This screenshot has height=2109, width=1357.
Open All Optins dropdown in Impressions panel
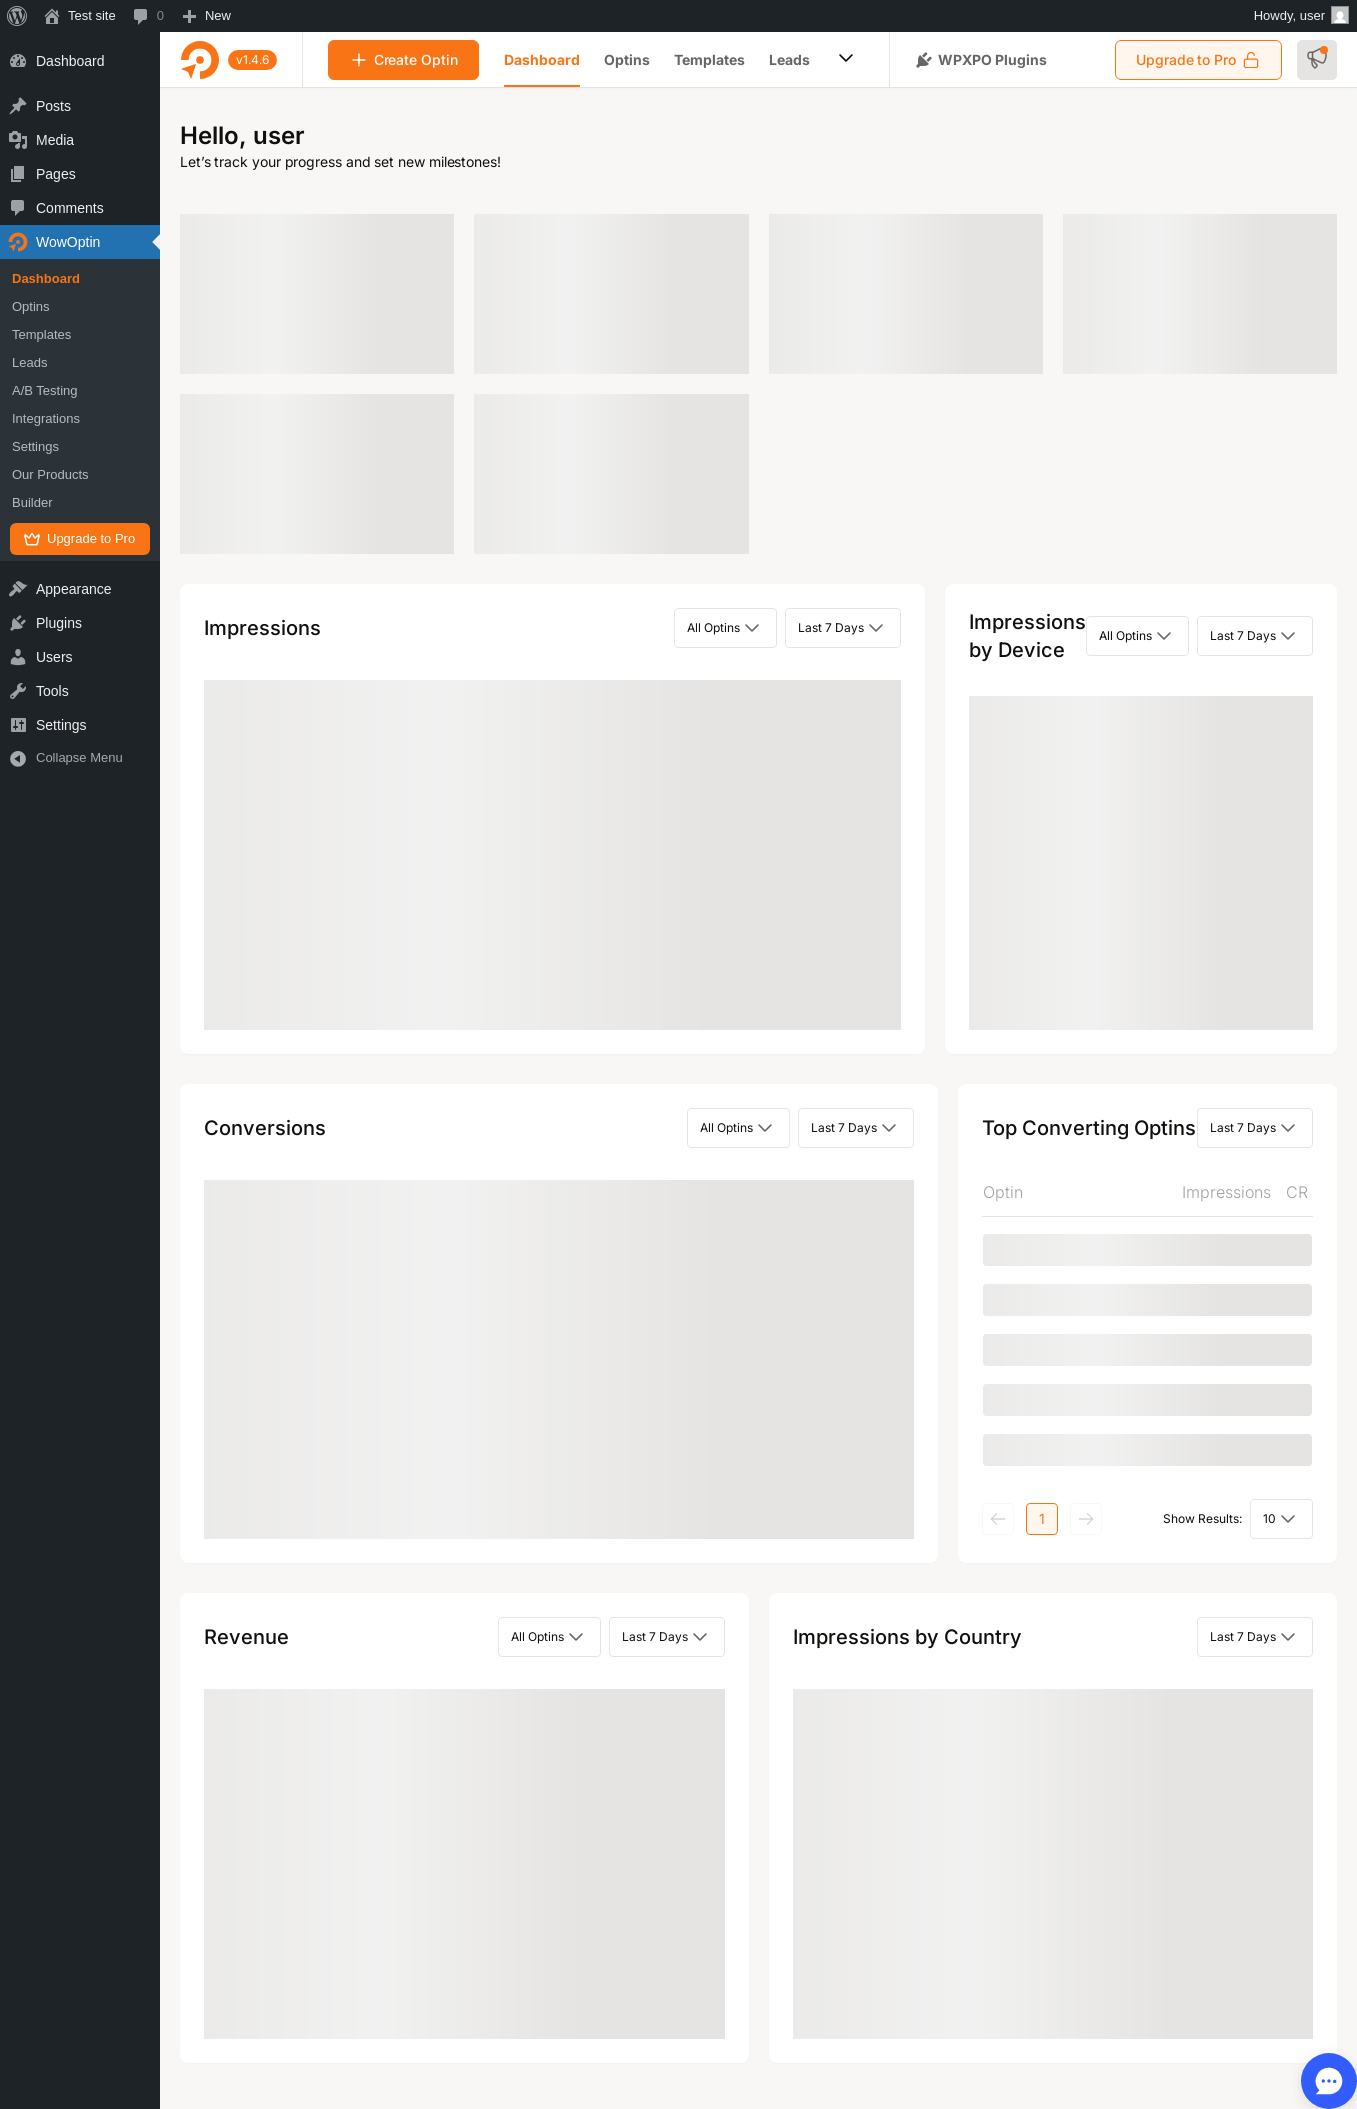point(725,628)
